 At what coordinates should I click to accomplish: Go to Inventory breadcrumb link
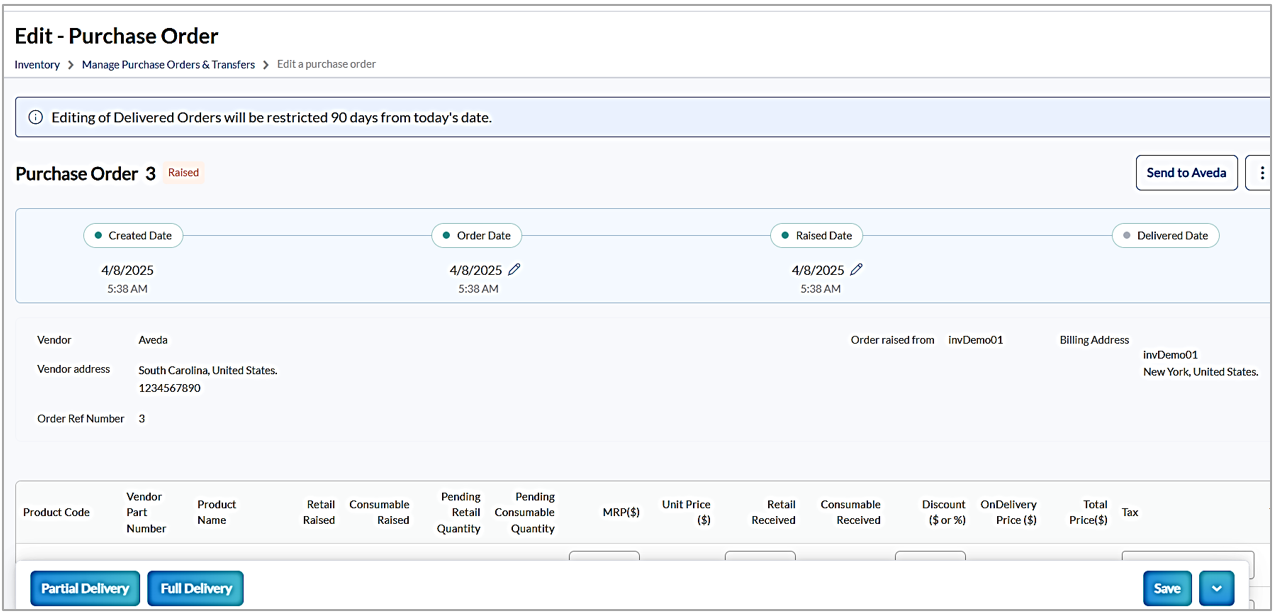pos(37,64)
